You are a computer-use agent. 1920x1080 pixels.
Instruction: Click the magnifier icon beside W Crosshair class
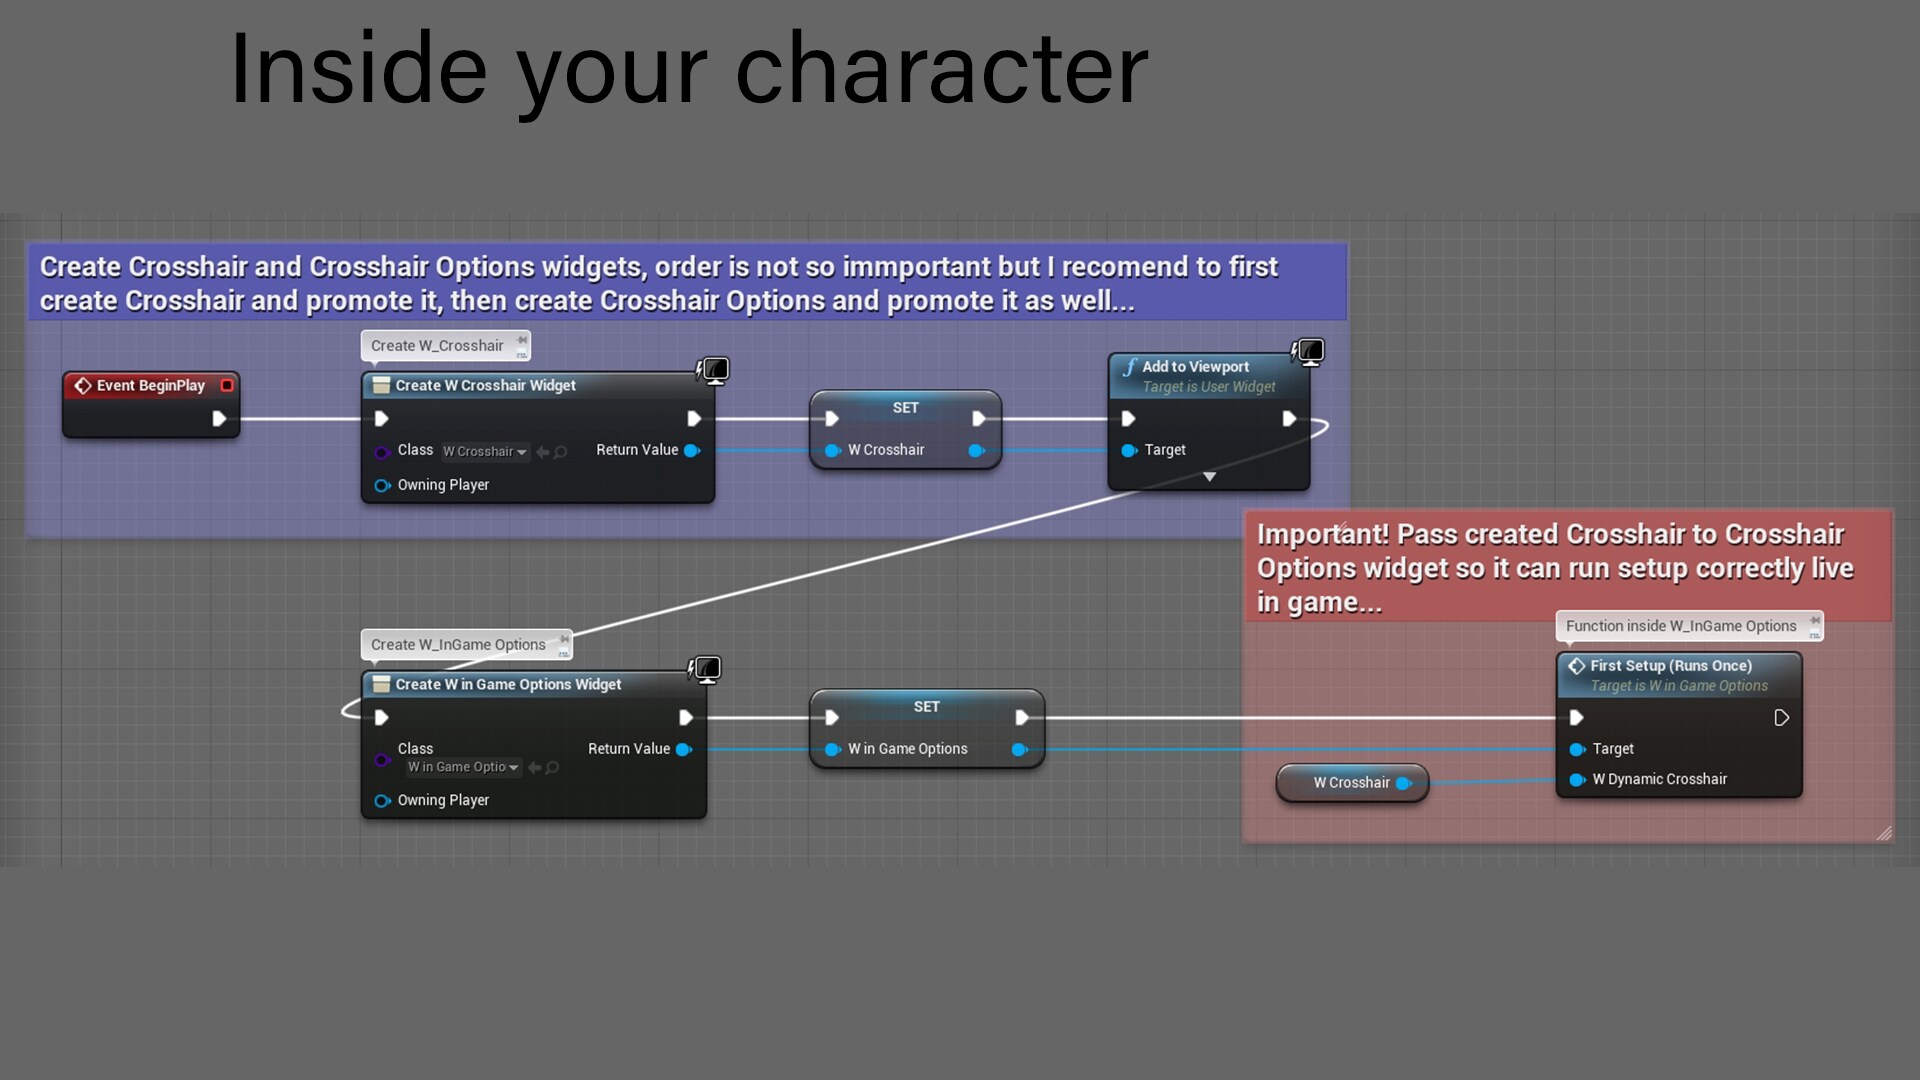(561, 452)
